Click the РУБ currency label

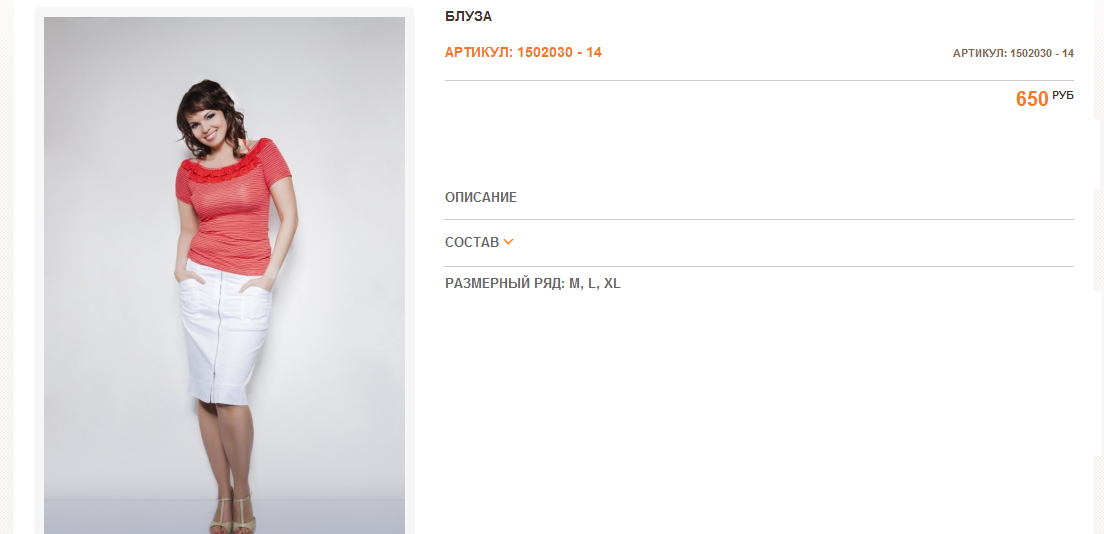(1063, 95)
